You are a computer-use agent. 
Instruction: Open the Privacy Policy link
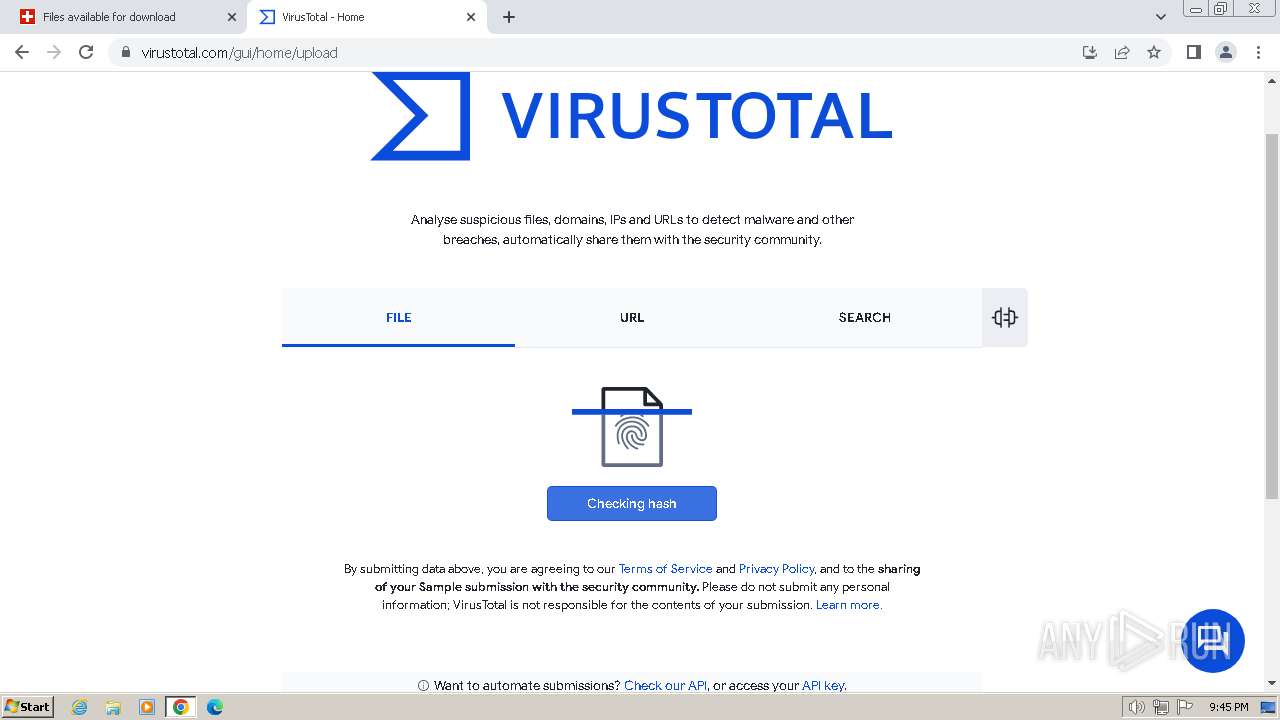[776, 569]
